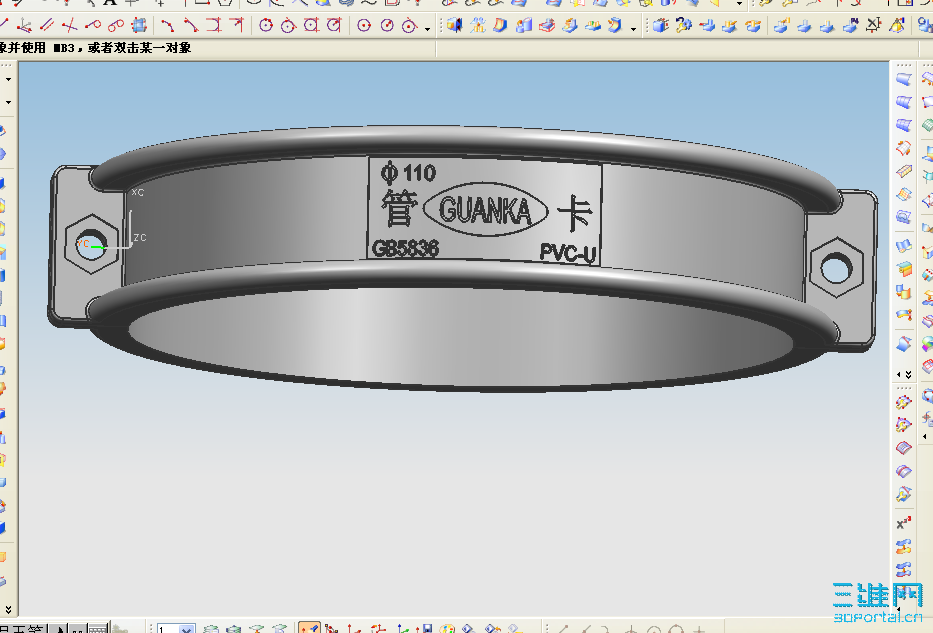
Task: Click the second mesh surface icon in right toolbar
Action: click(904, 102)
